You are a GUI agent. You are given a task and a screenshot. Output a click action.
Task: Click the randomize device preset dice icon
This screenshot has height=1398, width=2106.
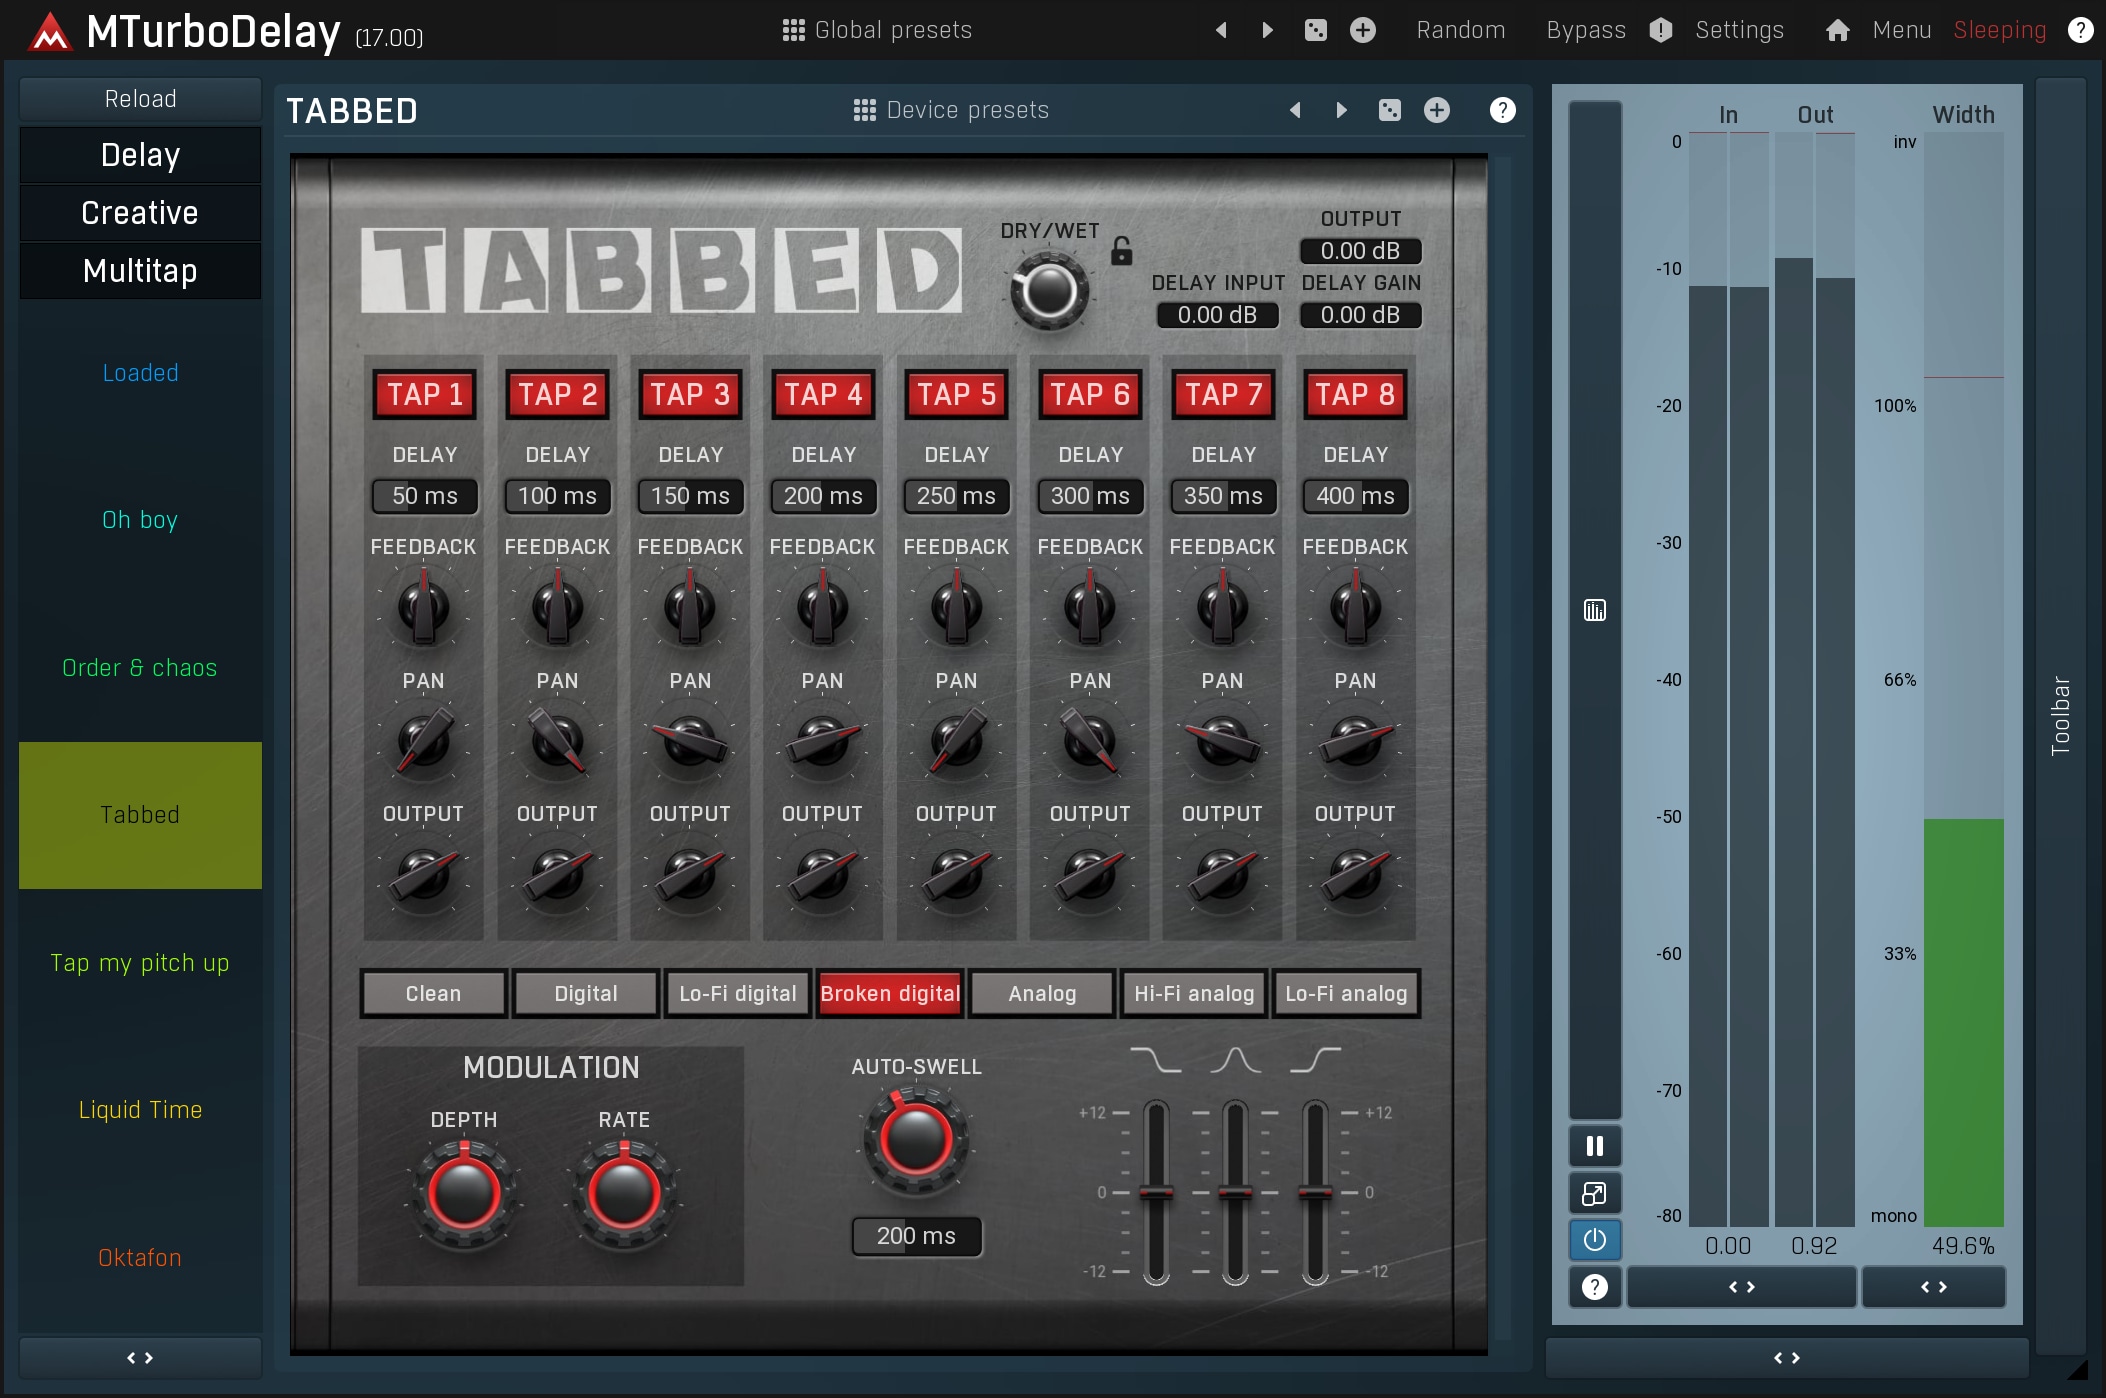point(1389,110)
